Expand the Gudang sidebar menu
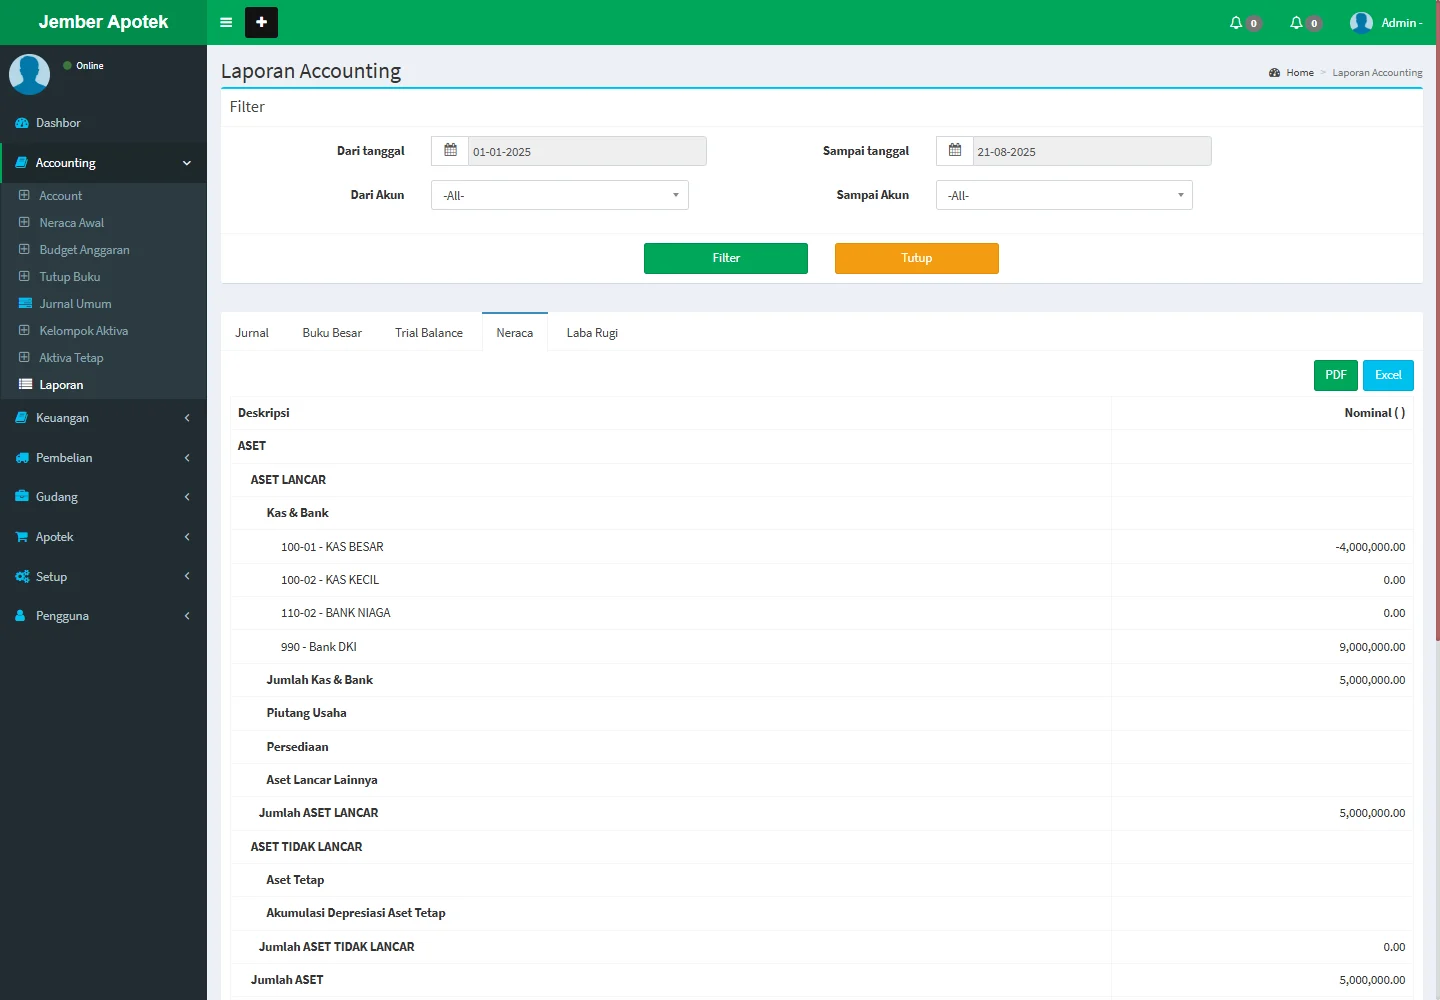 [x=103, y=497]
